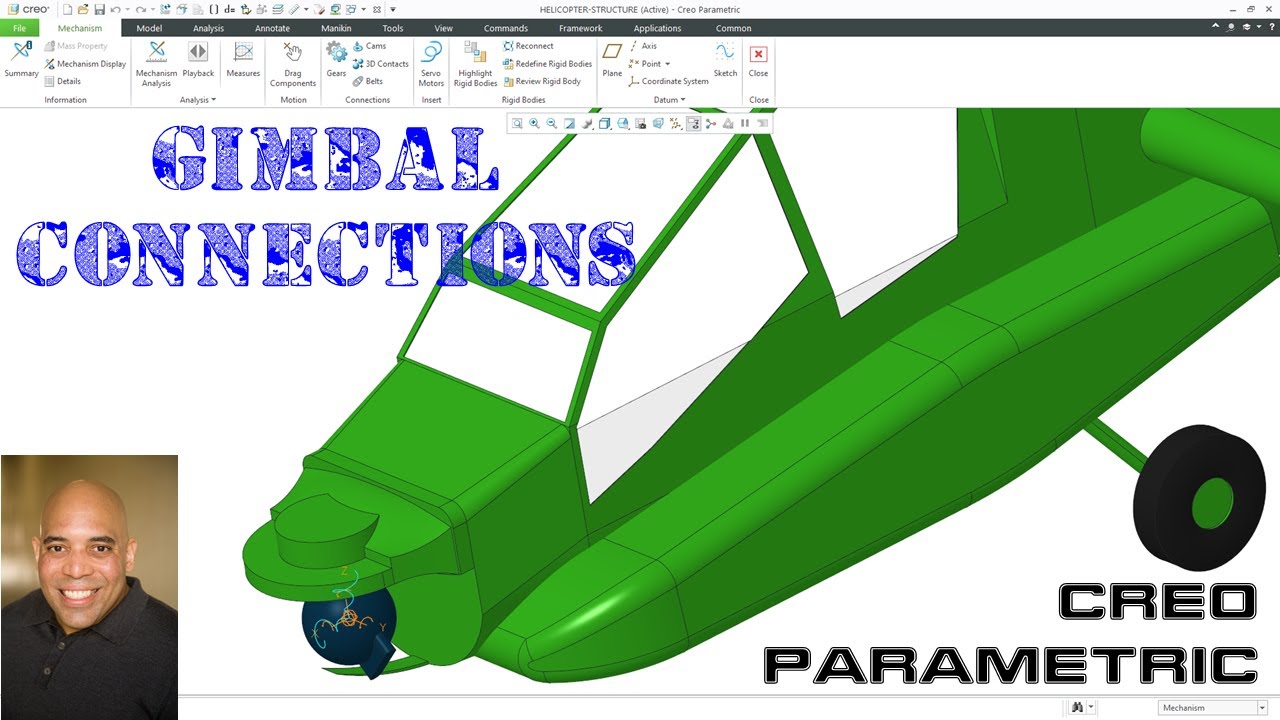The height and width of the screenshot is (720, 1280).
Task: Create a datum Coordinate System
Action: point(668,81)
